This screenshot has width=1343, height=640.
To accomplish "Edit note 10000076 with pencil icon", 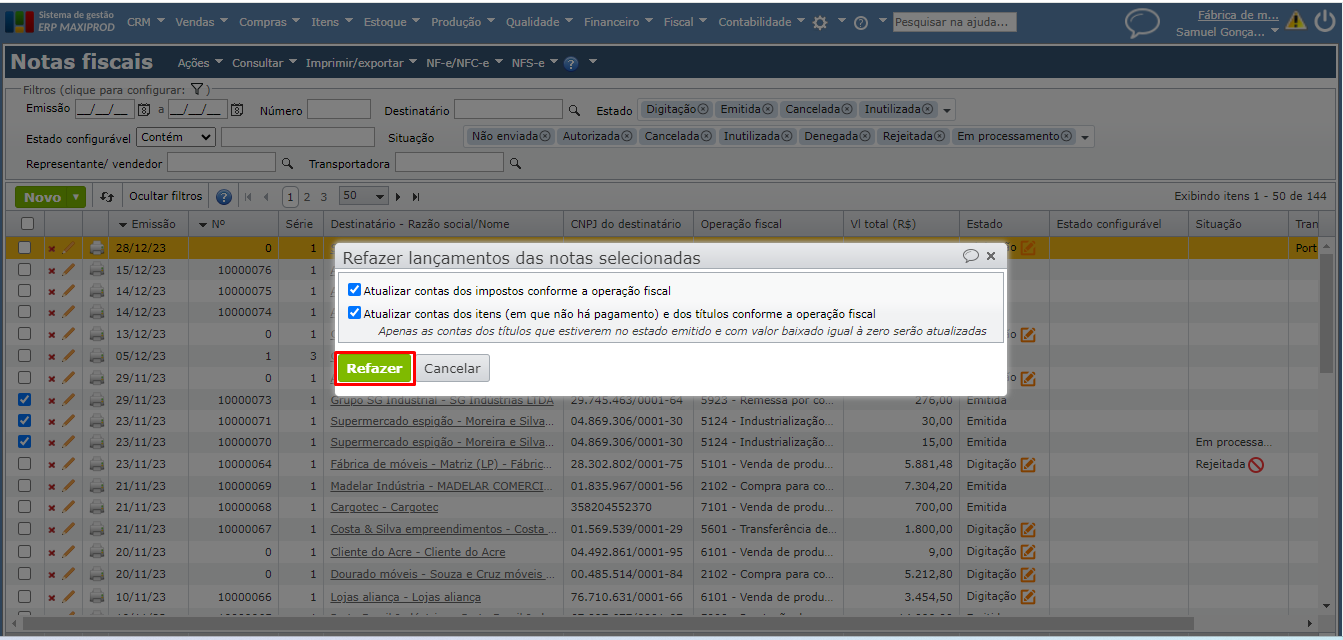I will click(x=69, y=270).
